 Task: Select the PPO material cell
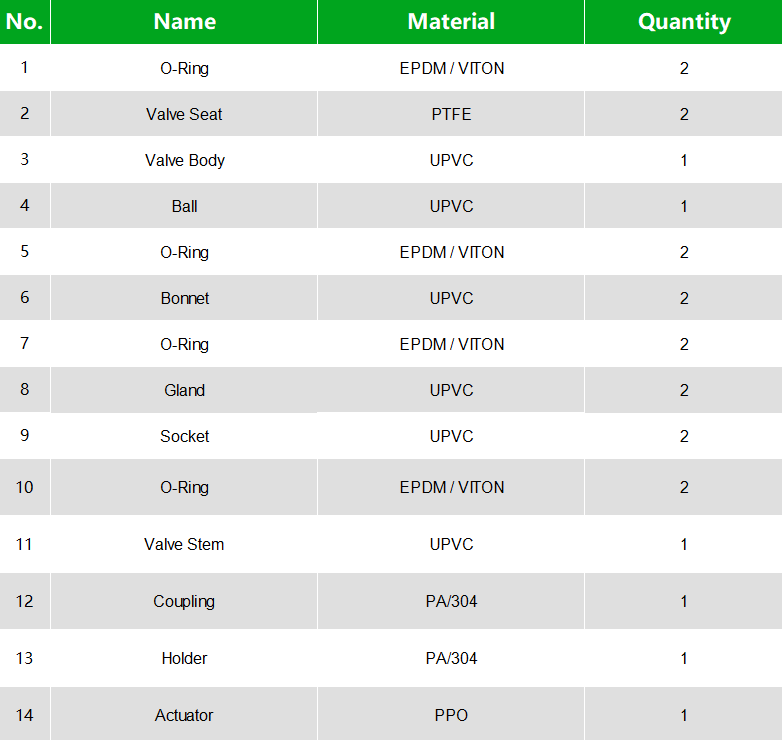pyautogui.click(x=451, y=715)
